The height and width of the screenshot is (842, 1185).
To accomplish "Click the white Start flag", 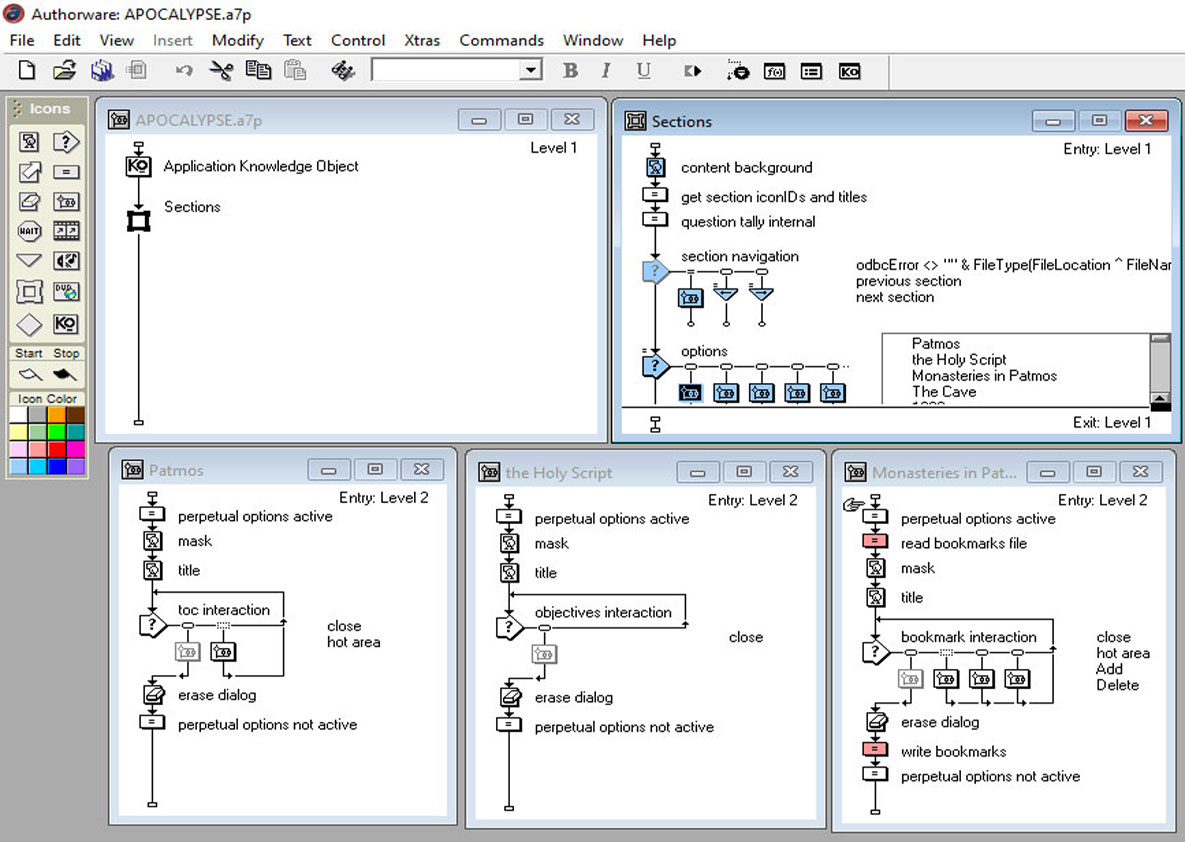I will (29, 373).
